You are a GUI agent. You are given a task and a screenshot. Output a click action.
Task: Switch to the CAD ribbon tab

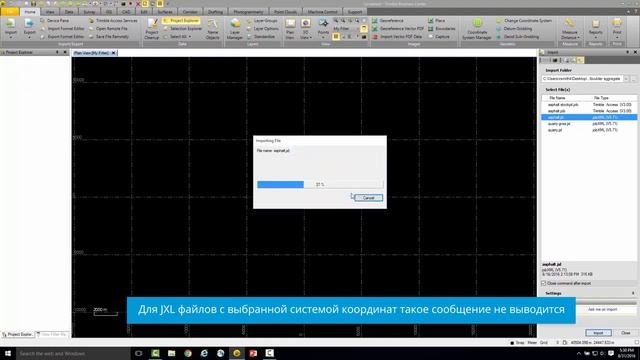126,12
